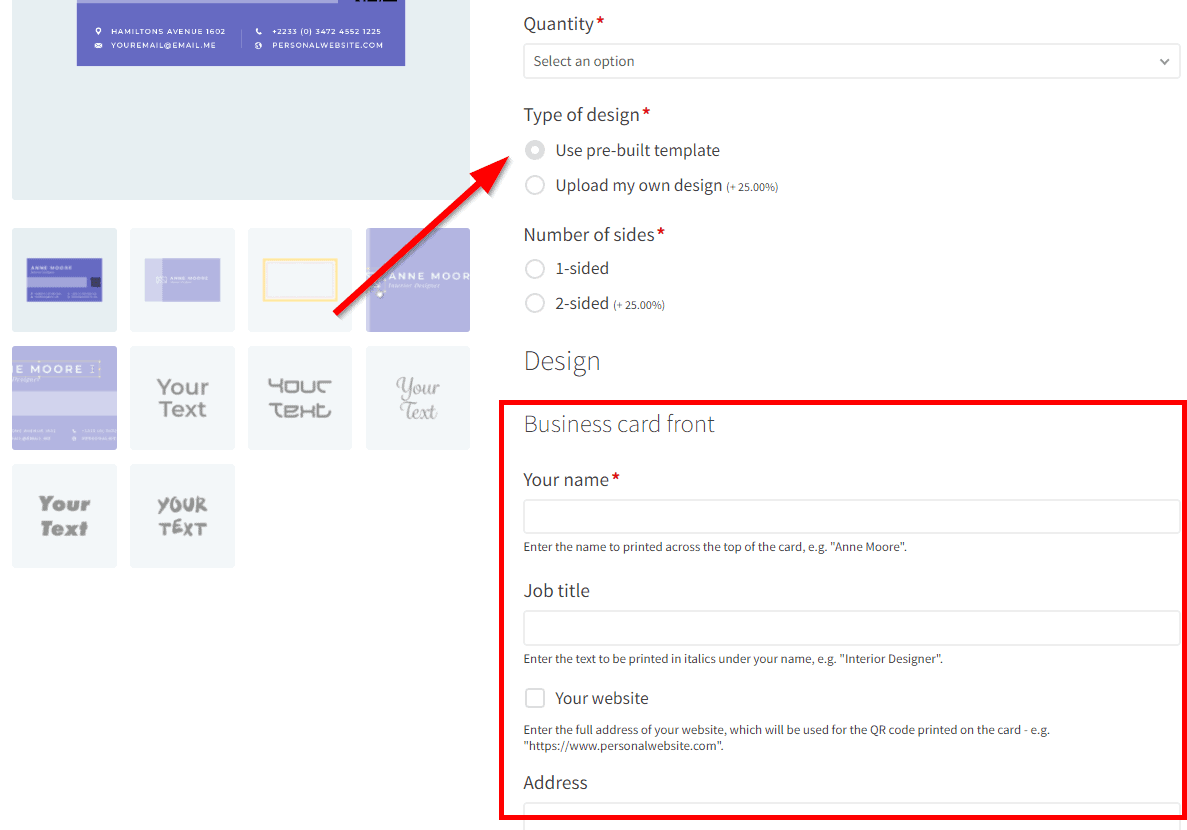This screenshot has width=1187, height=830.
Task: Select the bold chunky 'Your Text' thumbnail
Action: coord(64,516)
